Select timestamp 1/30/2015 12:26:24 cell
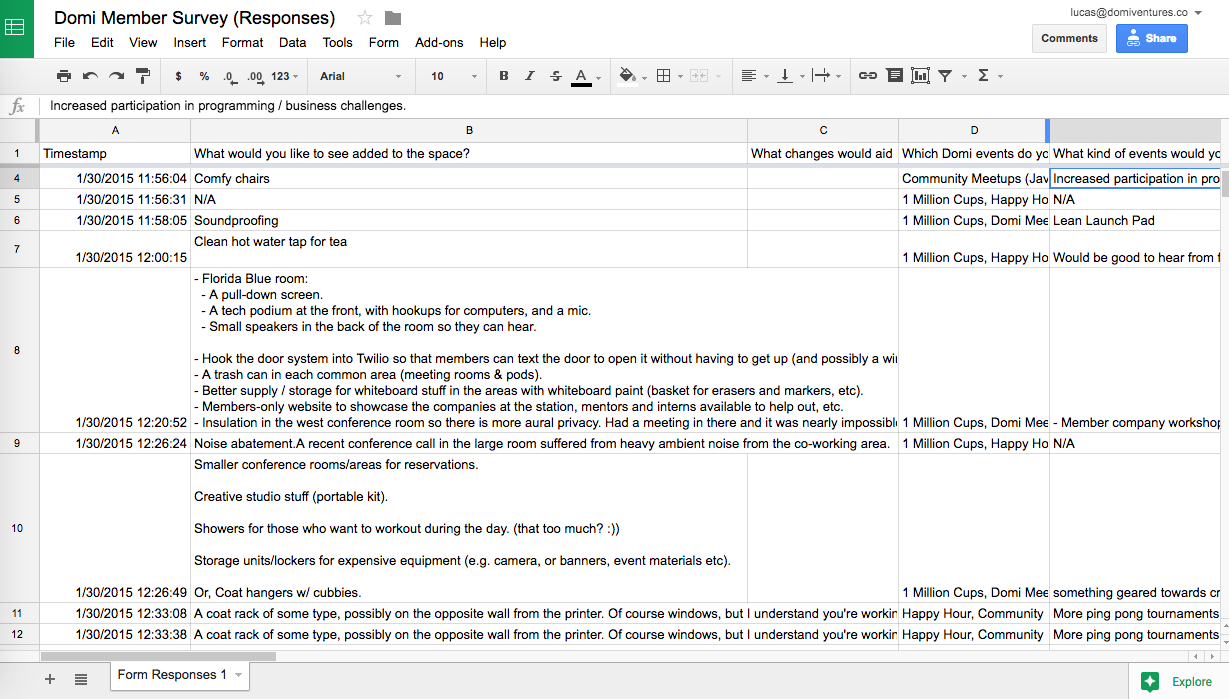The image size is (1229, 699). coord(114,443)
